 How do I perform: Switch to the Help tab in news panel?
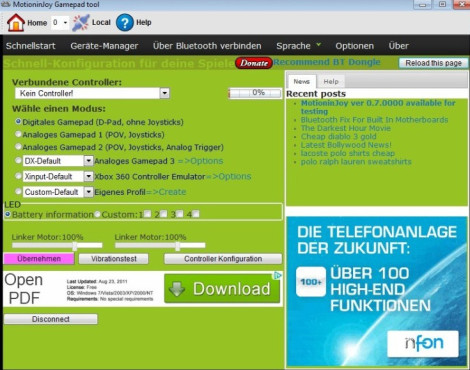(x=331, y=81)
